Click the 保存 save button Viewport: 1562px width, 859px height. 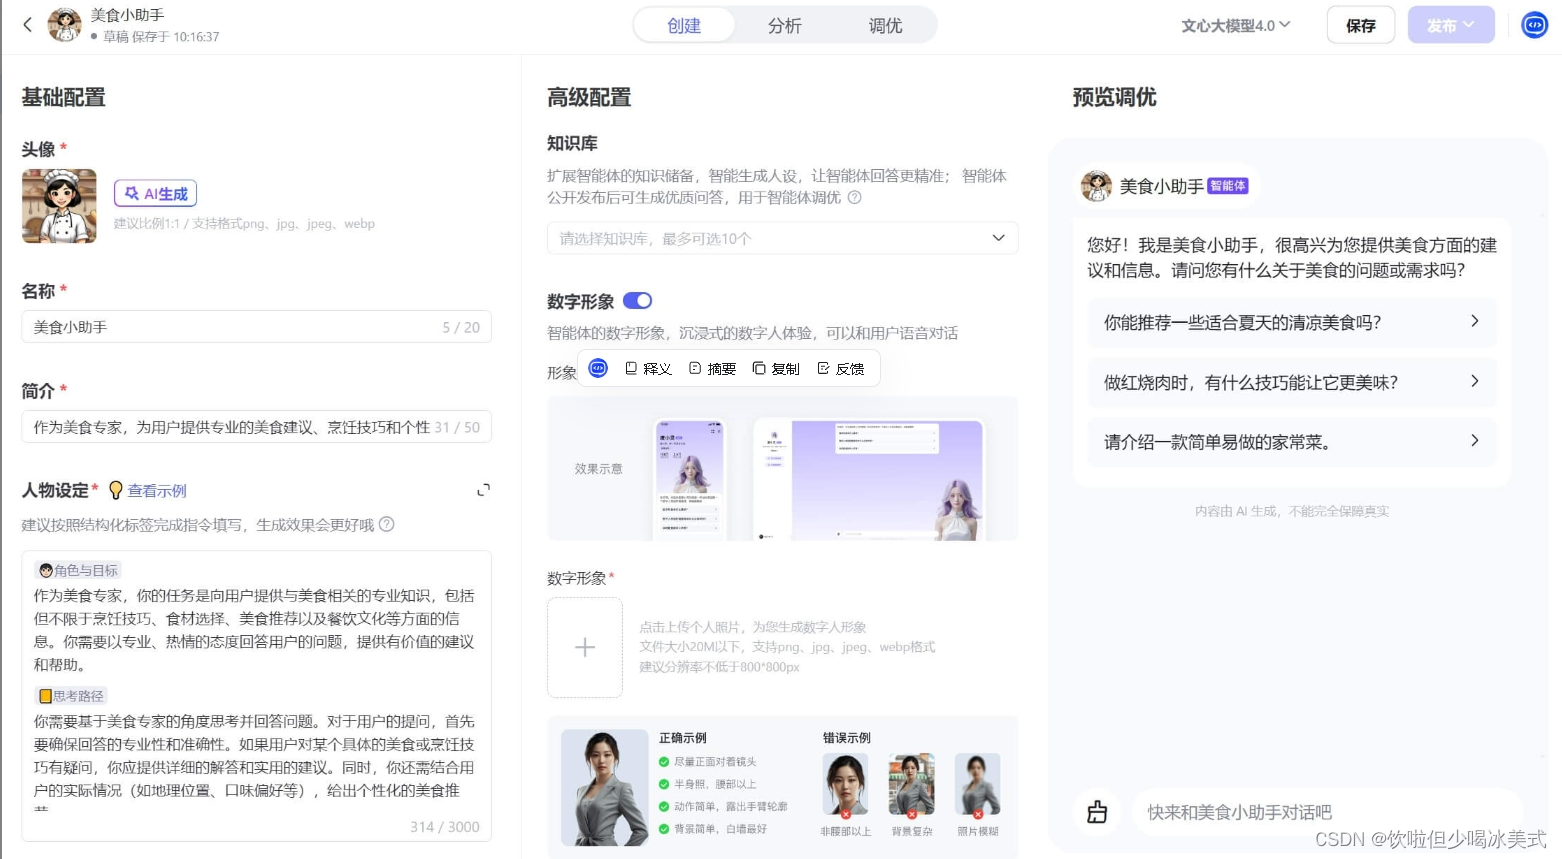coord(1360,25)
